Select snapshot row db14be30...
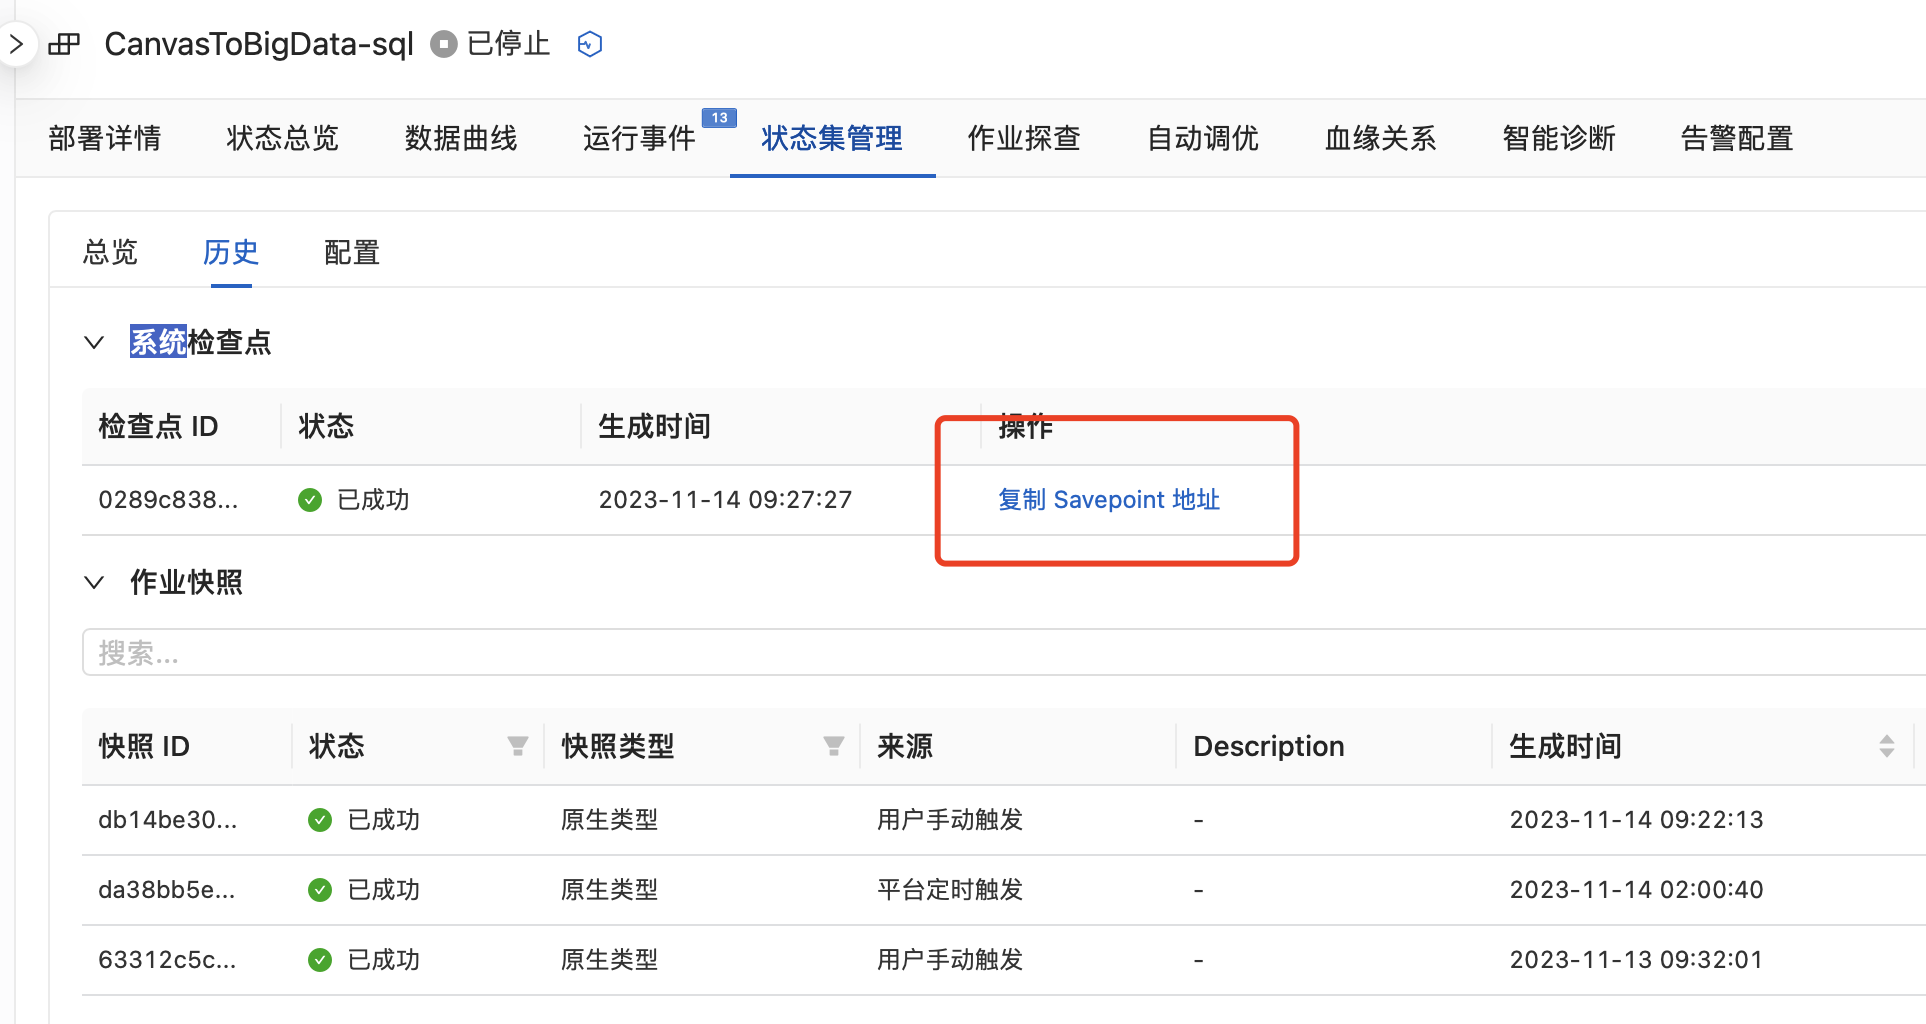The width and height of the screenshot is (1926, 1024). (168, 820)
